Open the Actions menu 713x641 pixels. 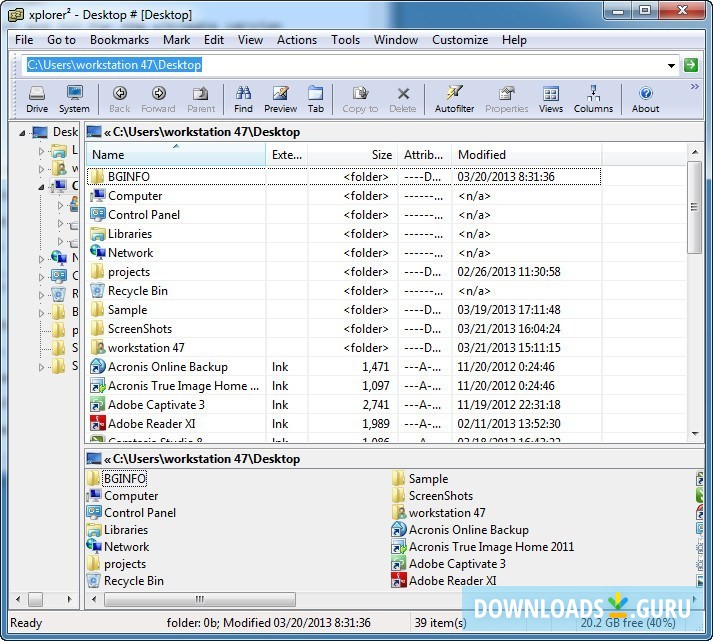pos(297,40)
